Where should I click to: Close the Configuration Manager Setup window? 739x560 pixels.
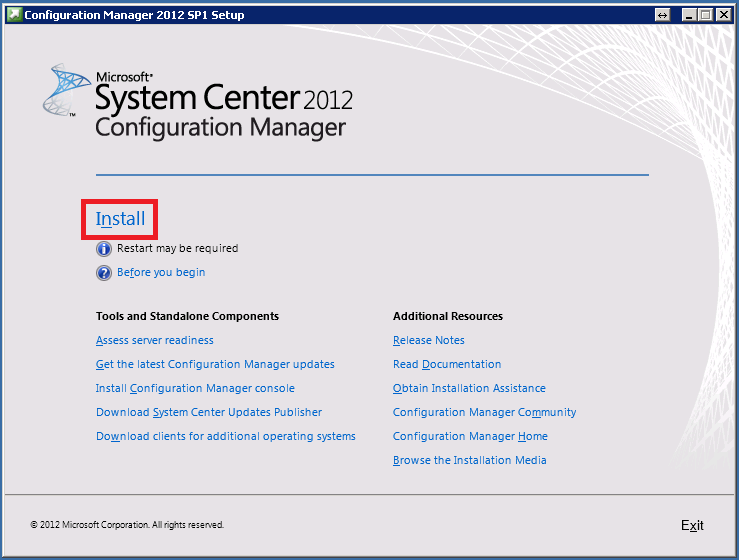click(723, 15)
